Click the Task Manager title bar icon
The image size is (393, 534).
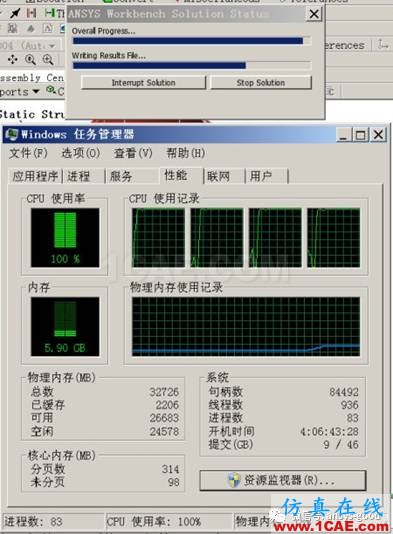tap(12, 135)
